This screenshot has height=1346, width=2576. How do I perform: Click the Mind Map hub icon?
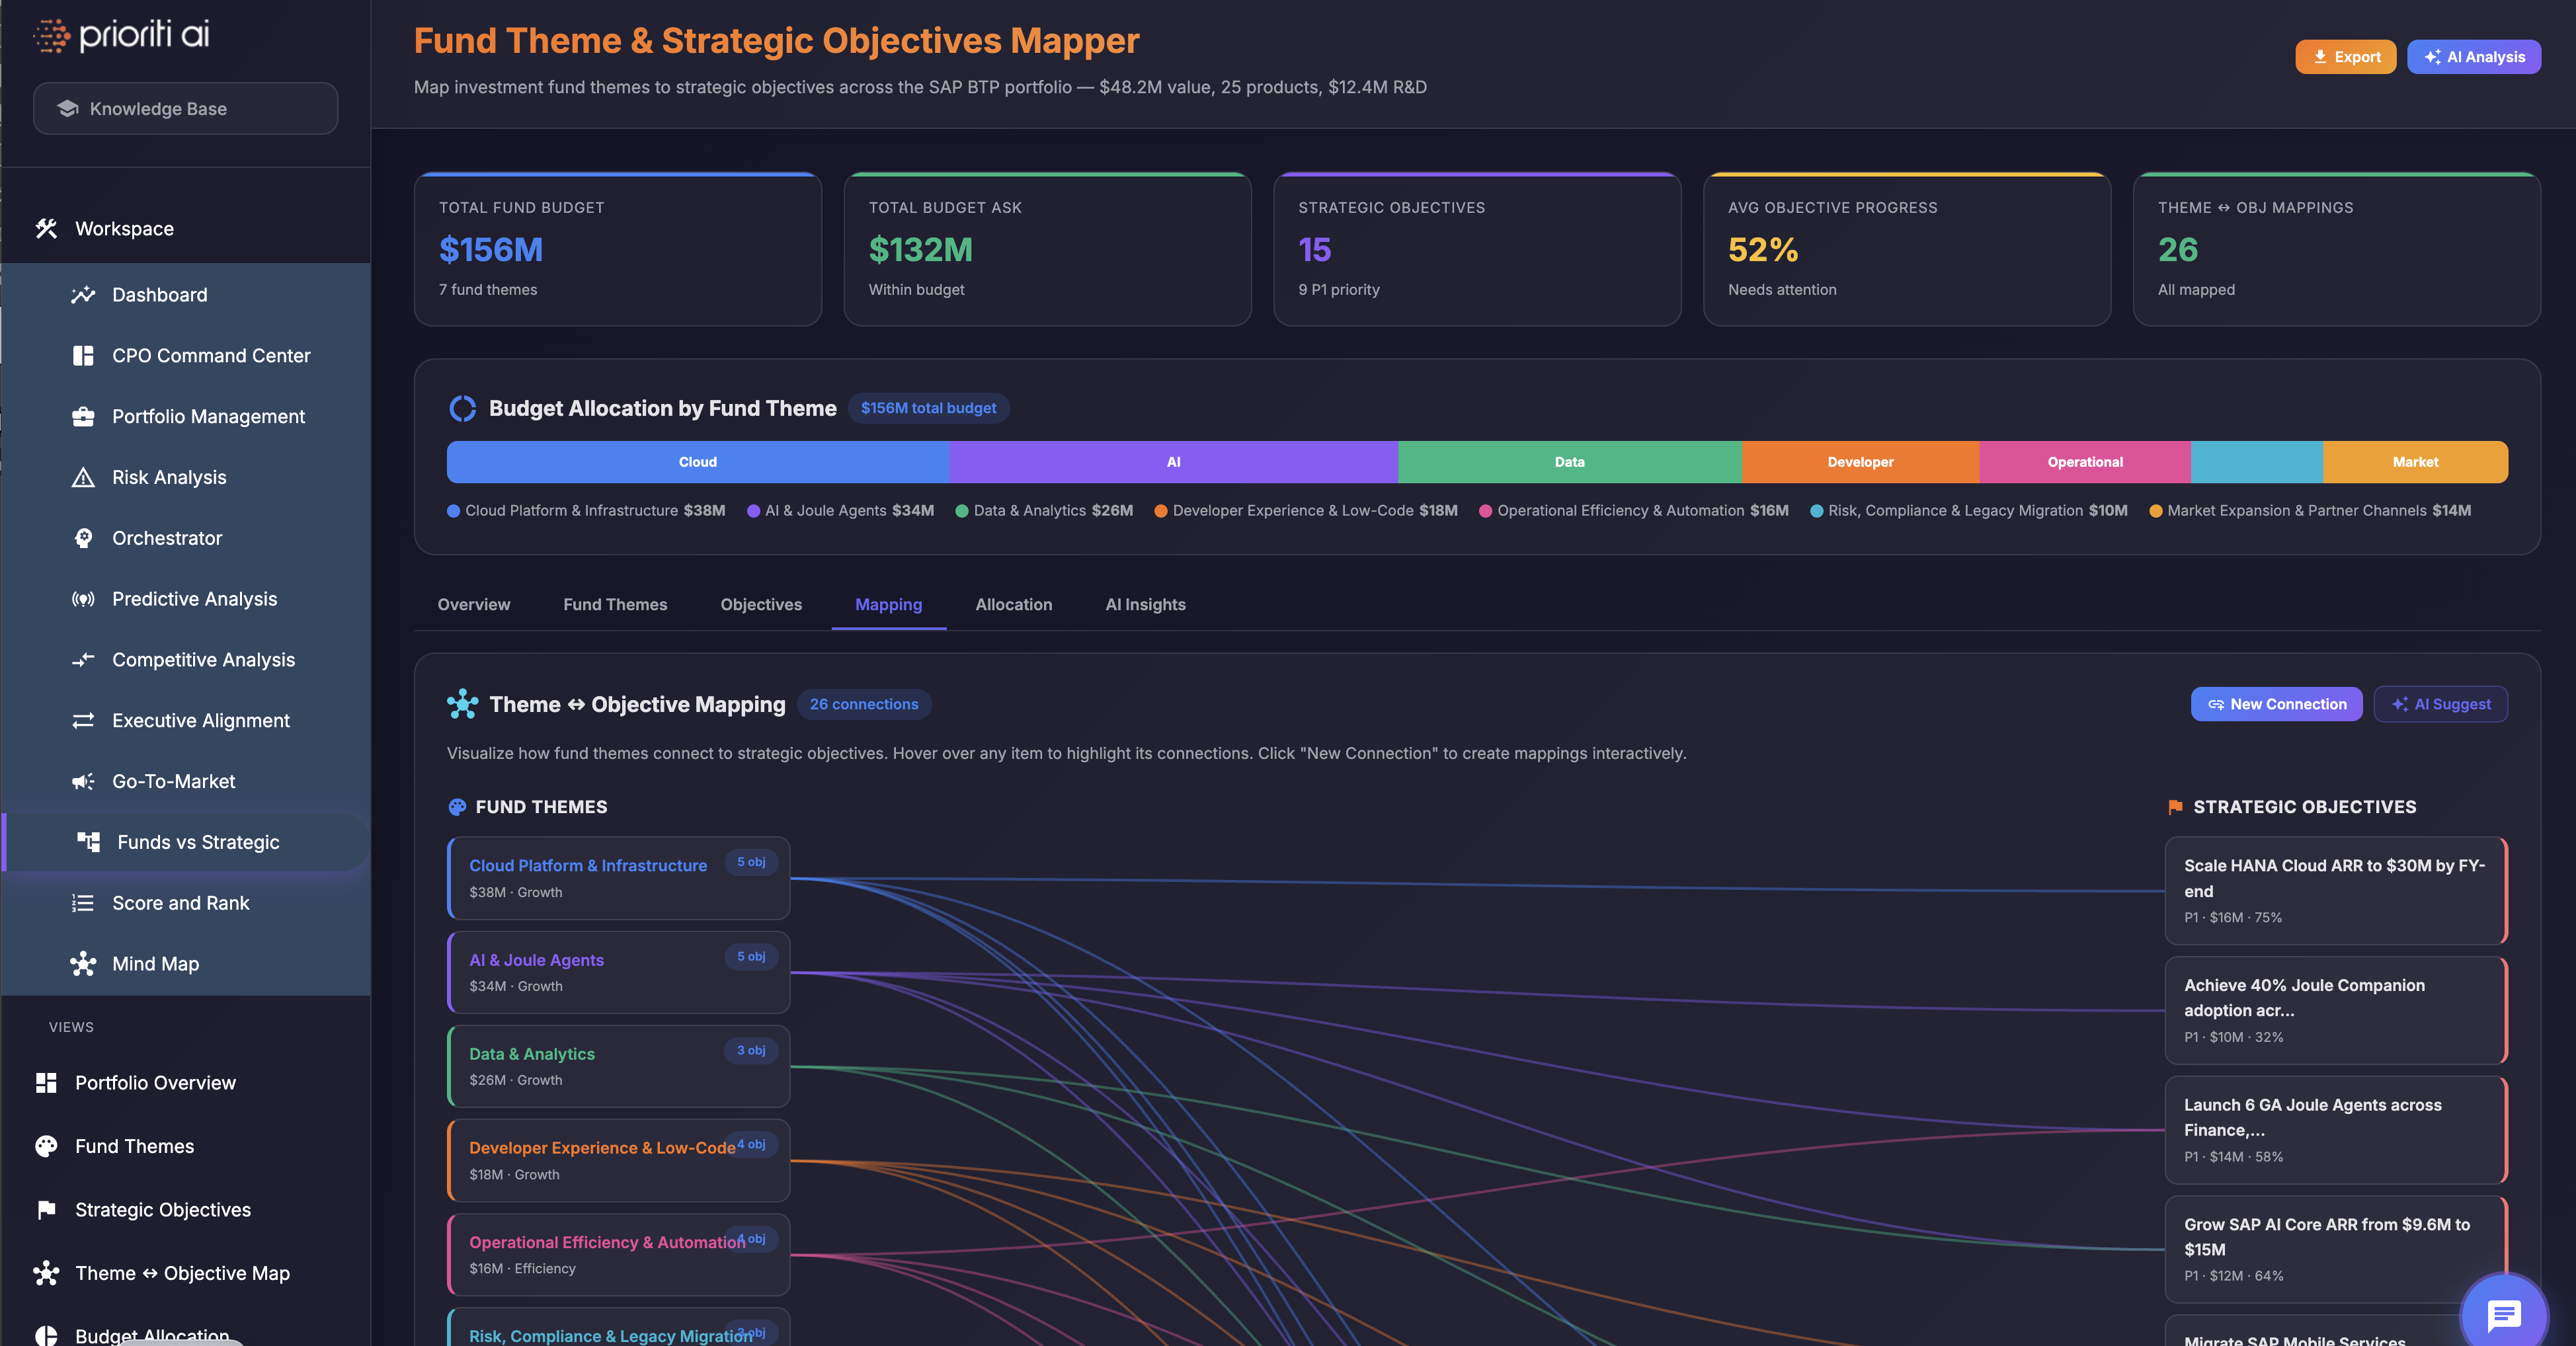pyautogui.click(x=83, y=964)
